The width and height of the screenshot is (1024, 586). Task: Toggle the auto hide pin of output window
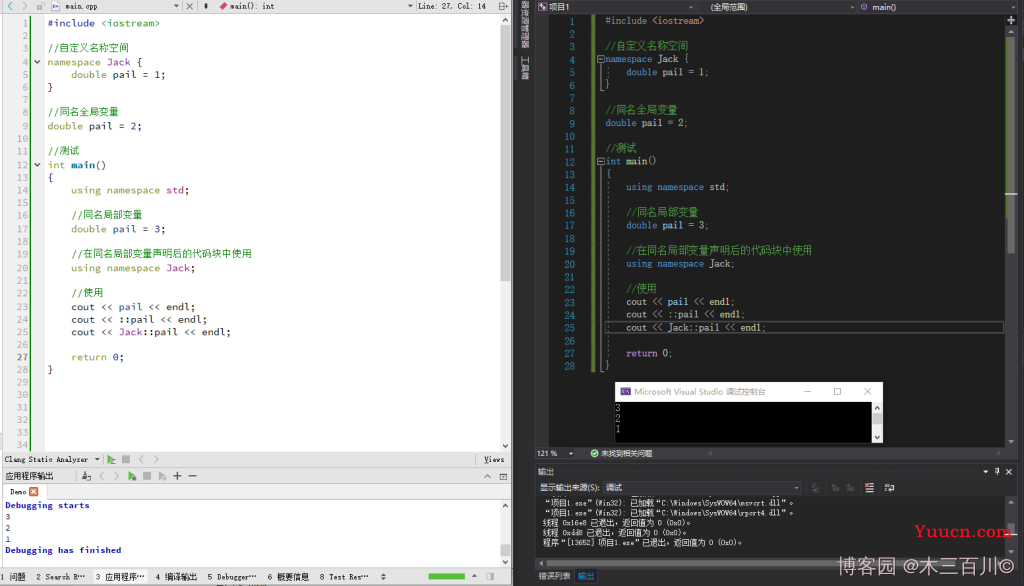click(x=997, y=472)
